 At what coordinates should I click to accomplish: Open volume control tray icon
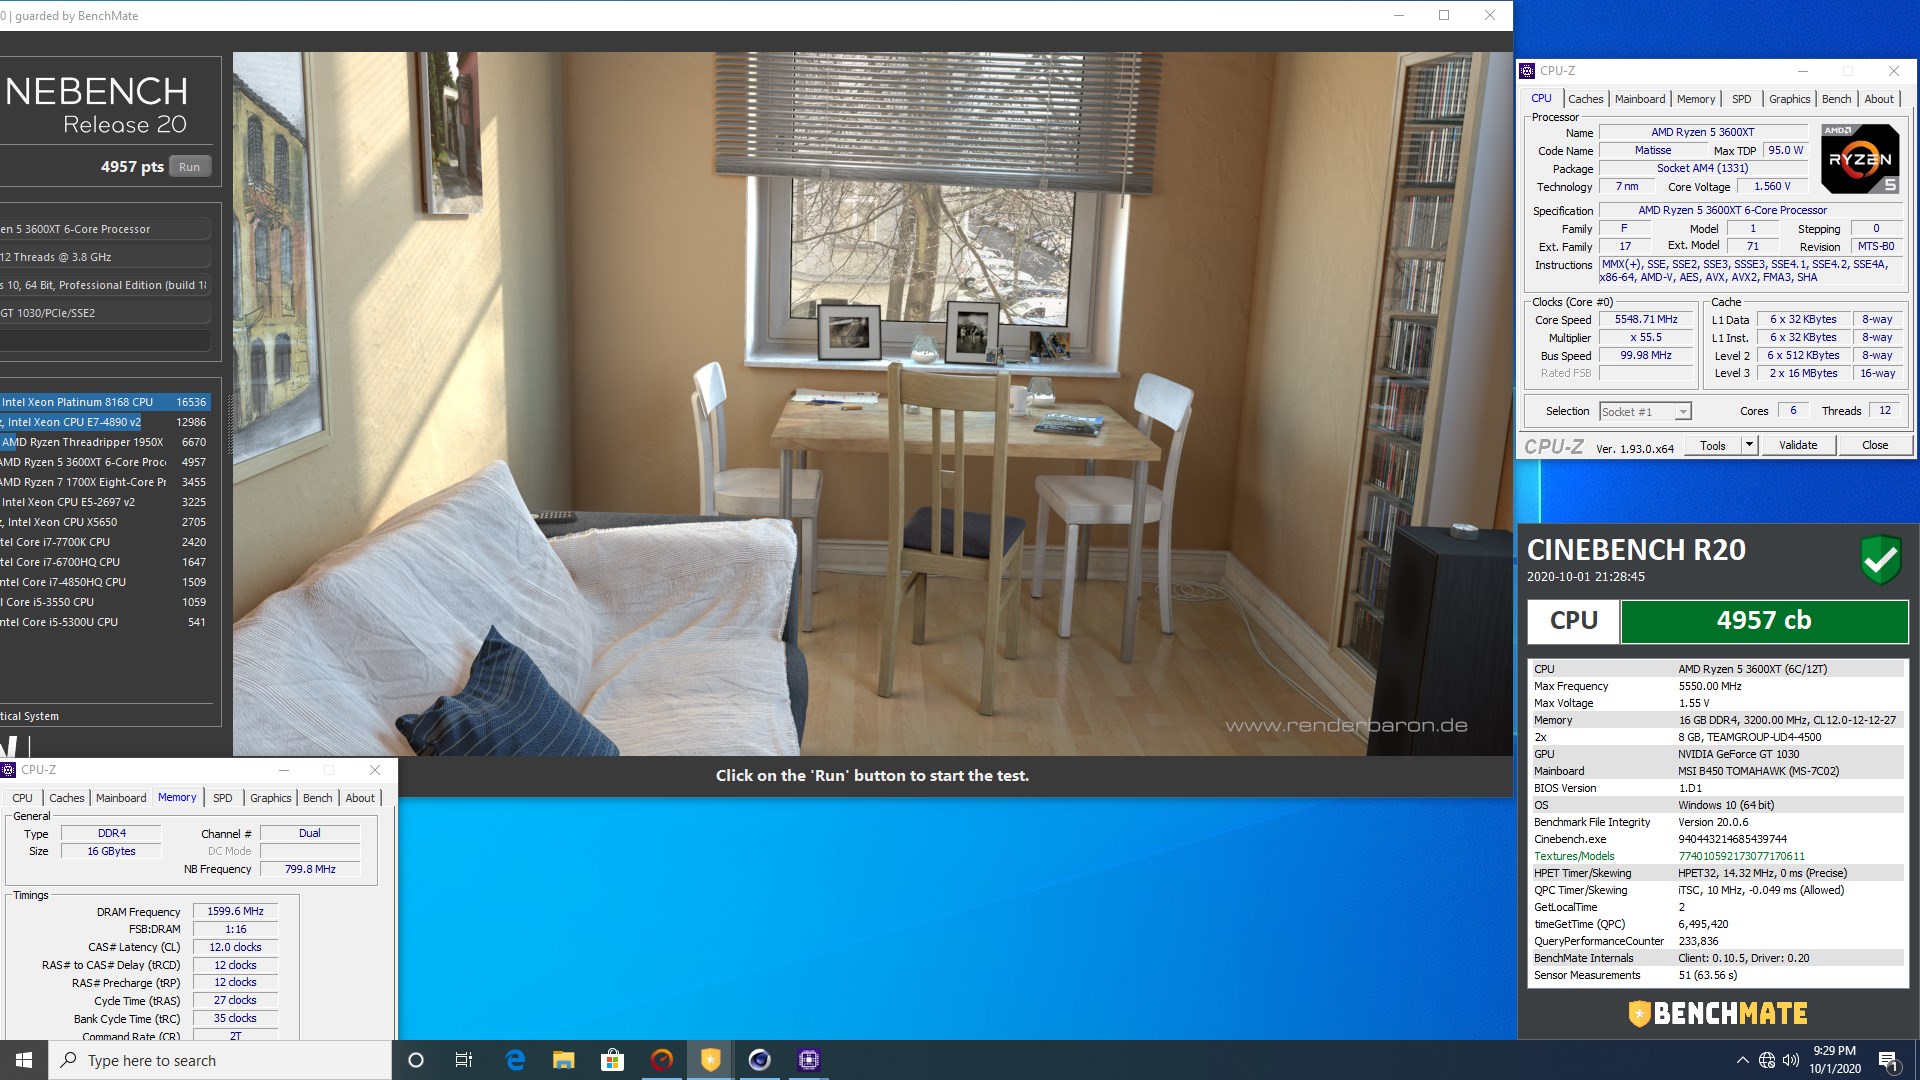1790,1060
